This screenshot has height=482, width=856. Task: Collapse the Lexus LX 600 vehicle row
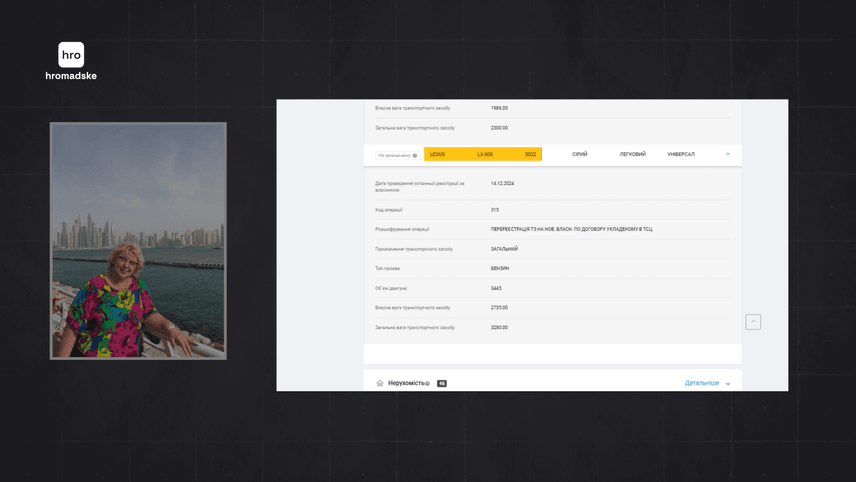coord(727,154)
